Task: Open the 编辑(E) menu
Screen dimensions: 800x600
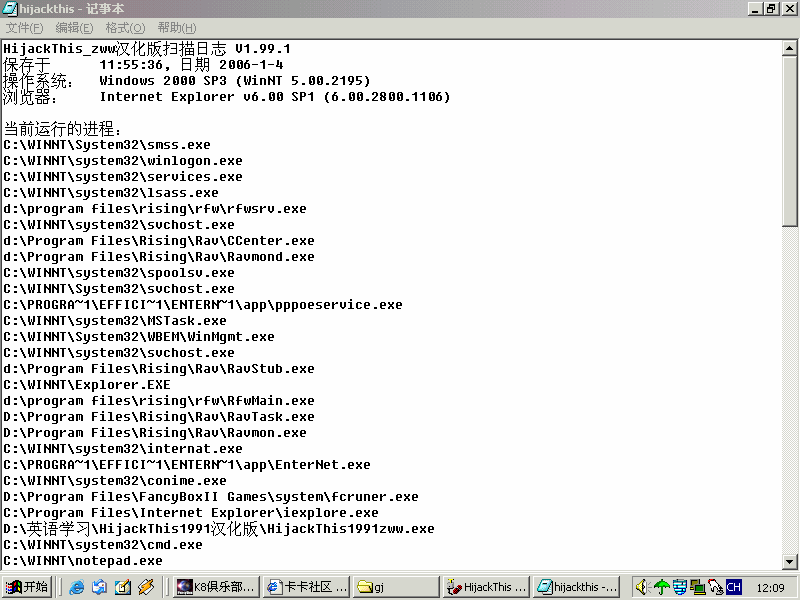Action: point(74,28)
